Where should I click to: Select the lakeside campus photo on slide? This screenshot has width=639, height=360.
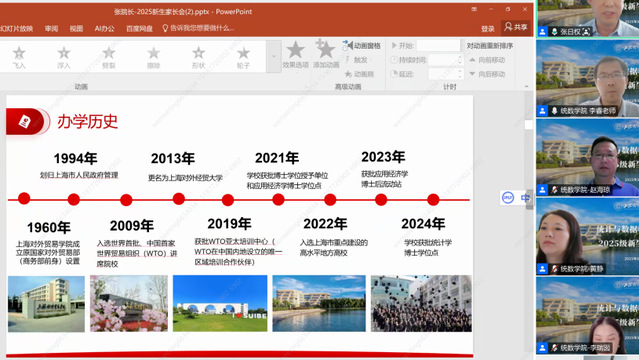pos(319,303)
